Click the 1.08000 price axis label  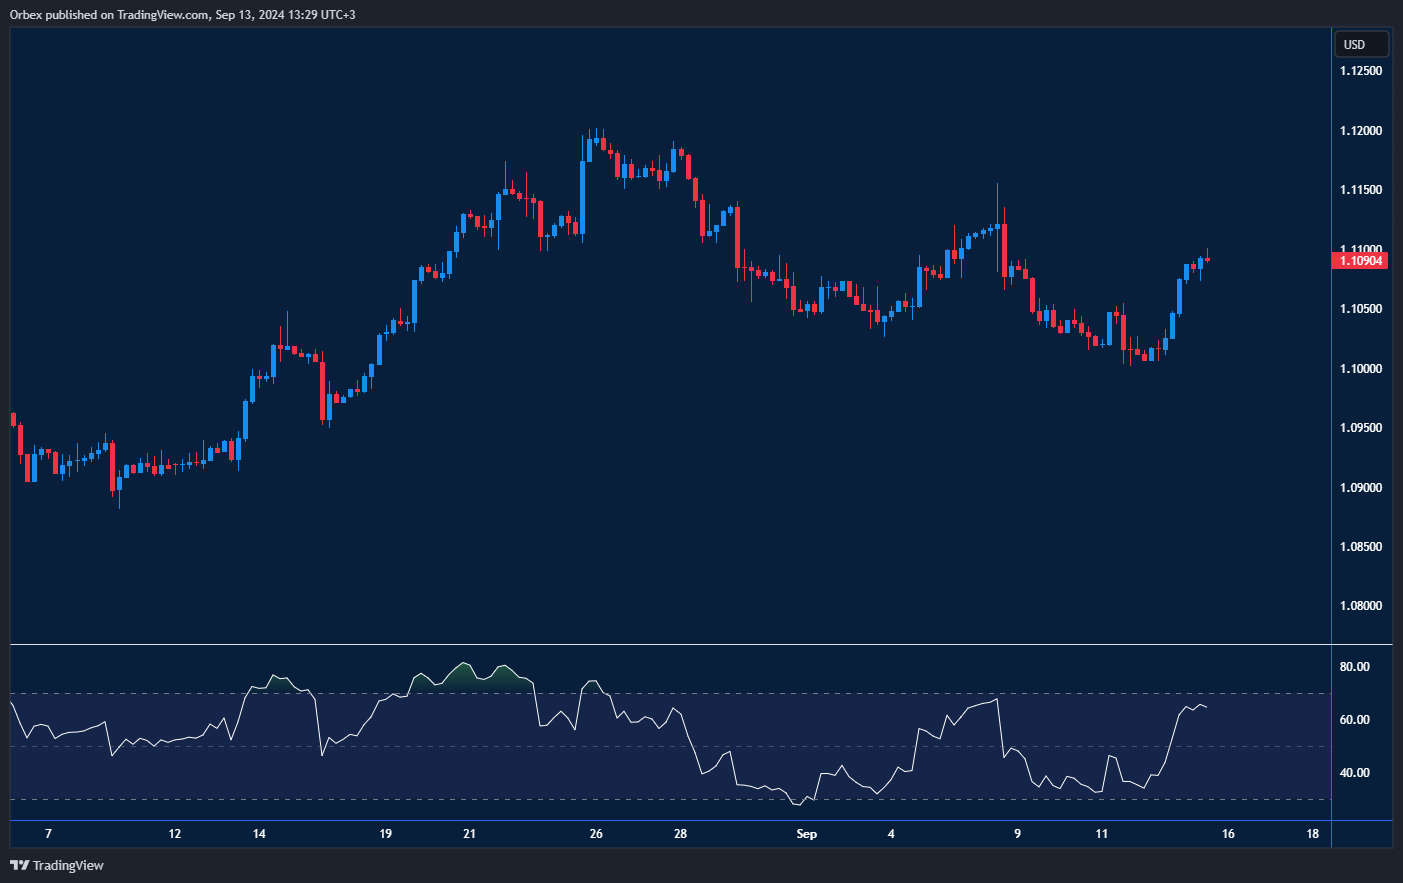[1361, 606]
